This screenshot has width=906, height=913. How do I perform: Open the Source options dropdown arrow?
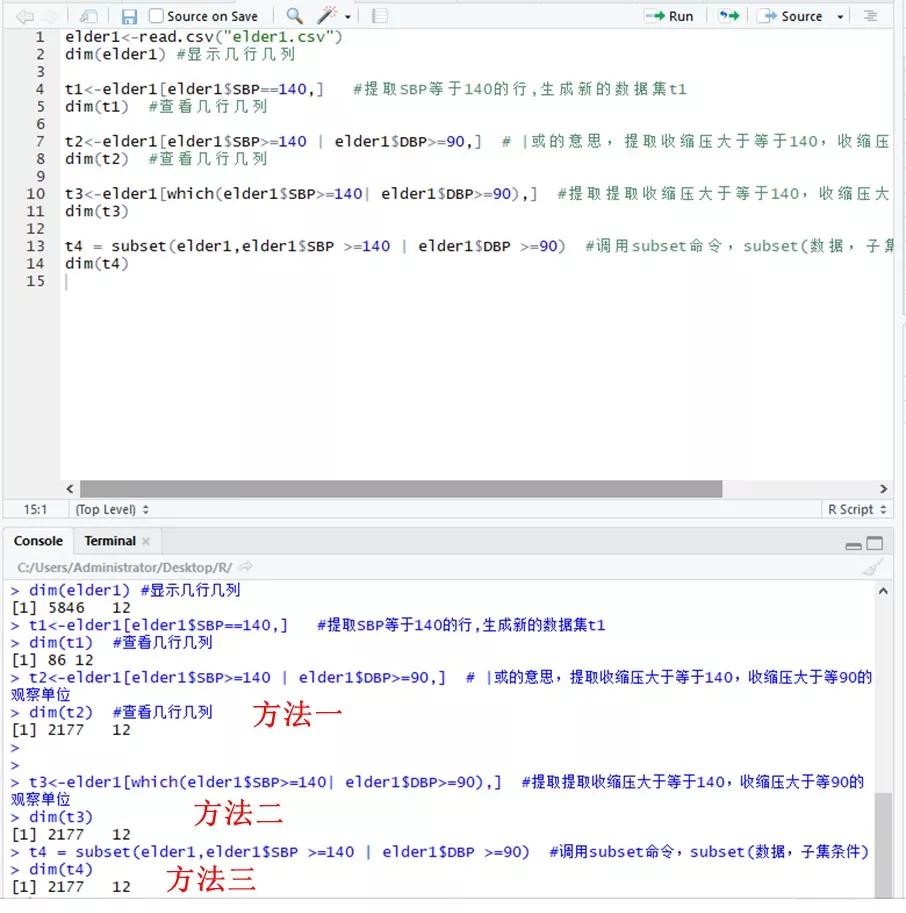(x=840, y=17)
